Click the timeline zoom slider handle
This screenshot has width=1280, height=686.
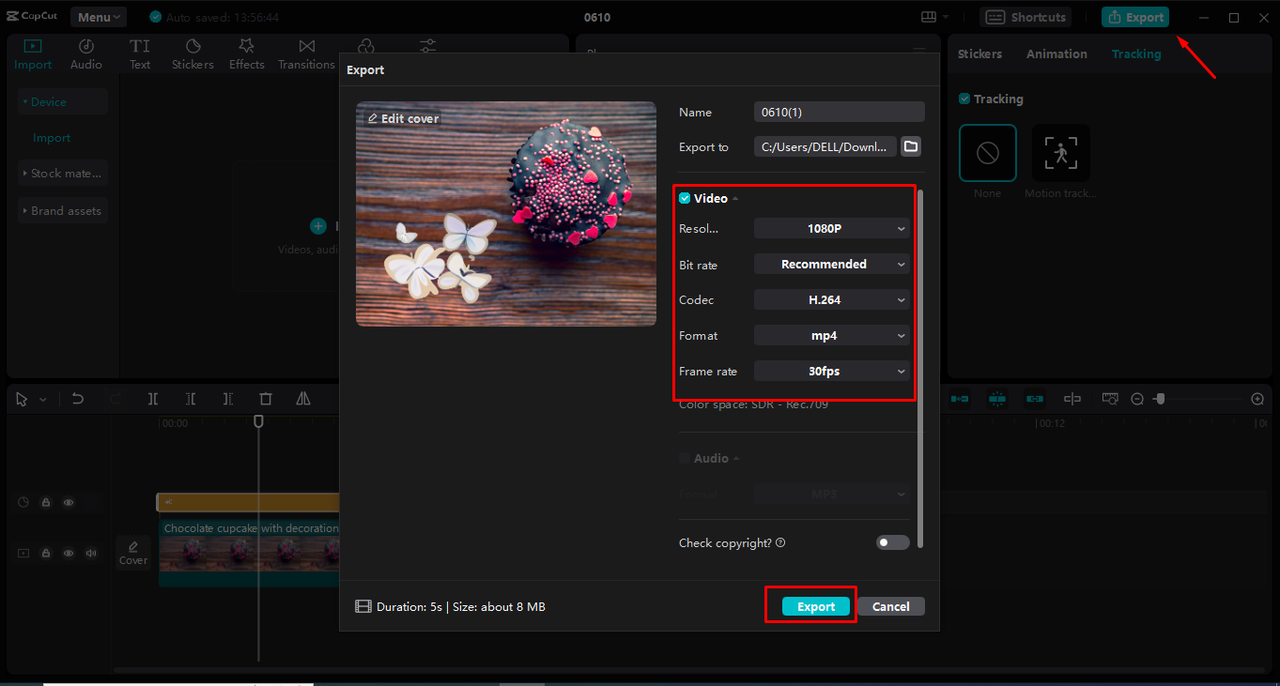[1160, 399]
